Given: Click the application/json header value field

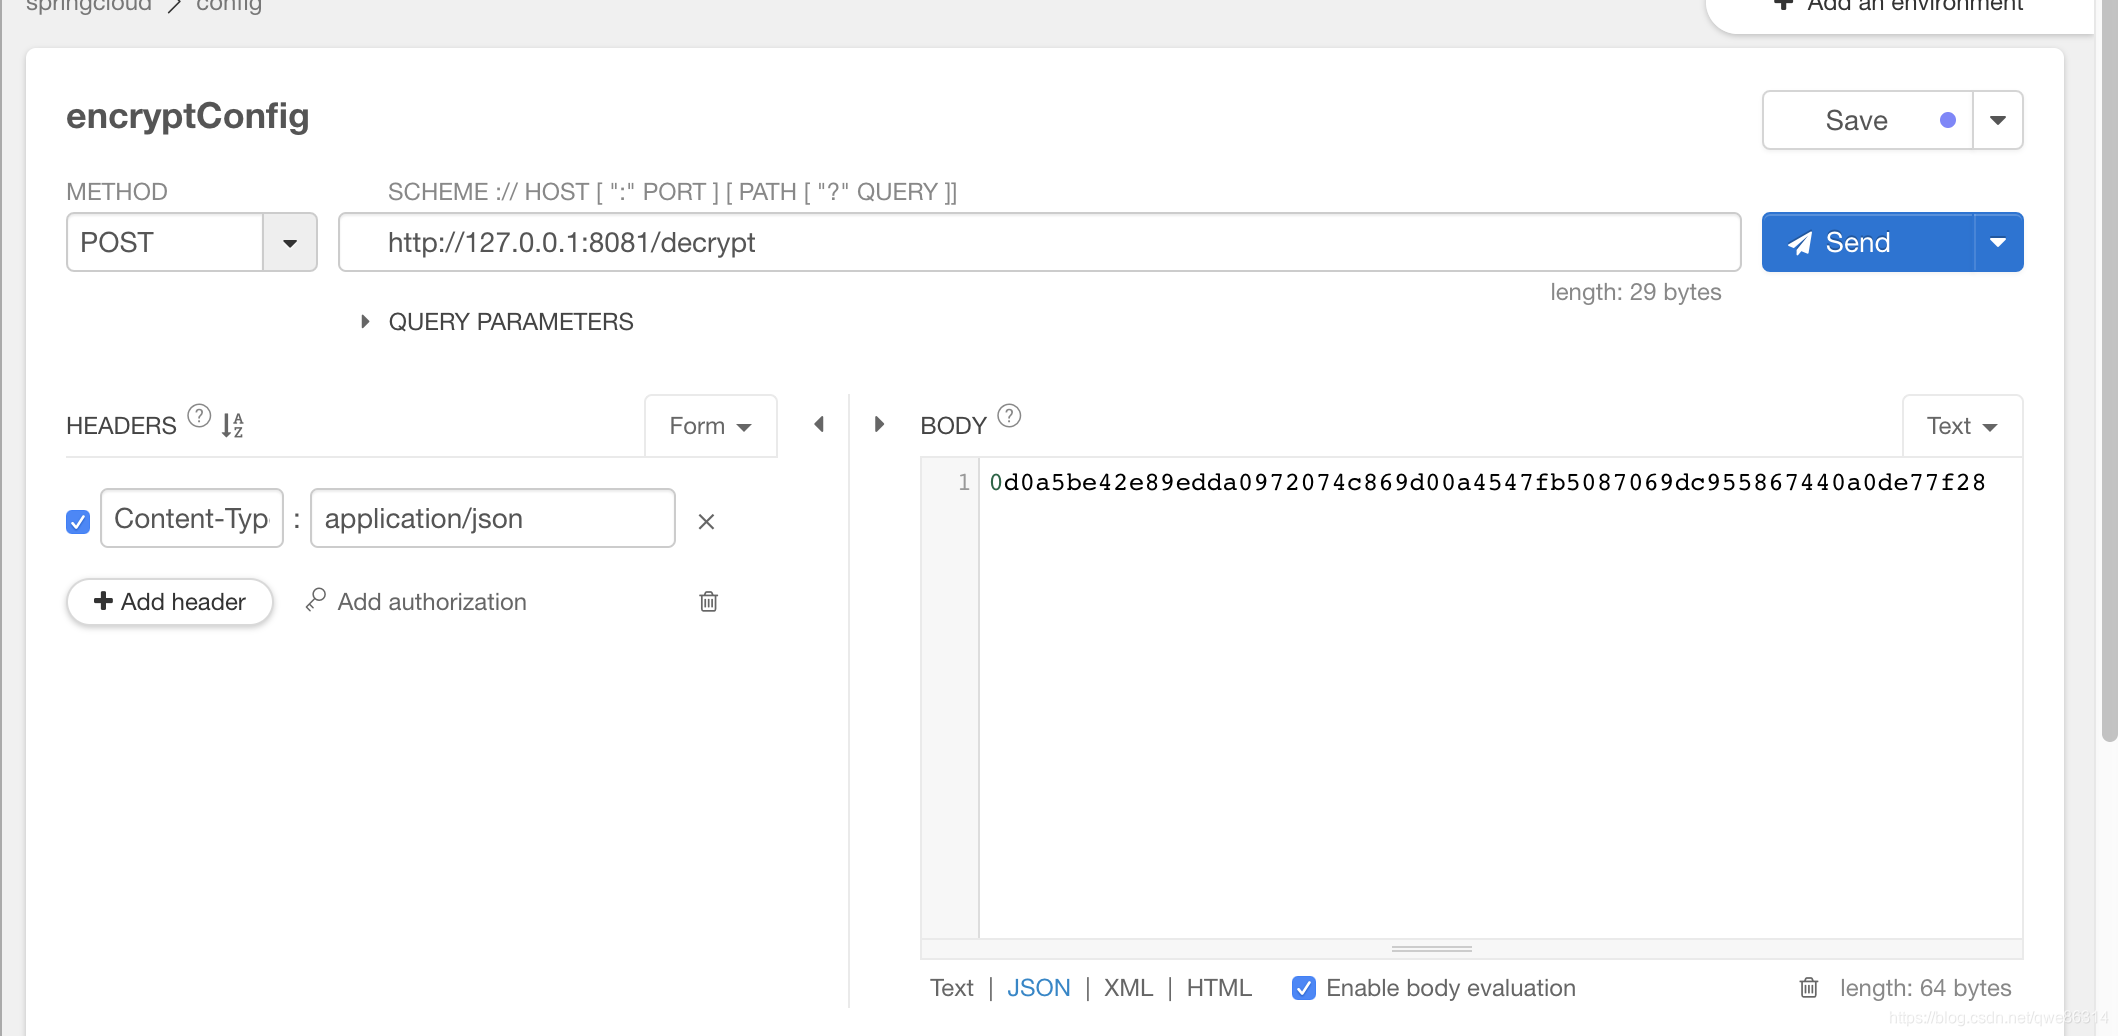Looking at the screenshot, I should [493, 518].
